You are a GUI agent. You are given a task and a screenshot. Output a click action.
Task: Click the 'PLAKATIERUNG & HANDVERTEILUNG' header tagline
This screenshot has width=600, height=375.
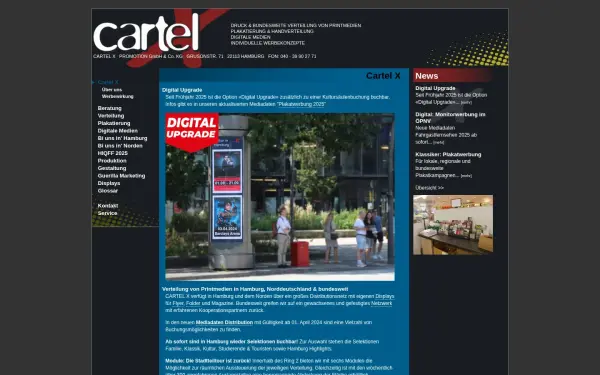pos(272,31)
